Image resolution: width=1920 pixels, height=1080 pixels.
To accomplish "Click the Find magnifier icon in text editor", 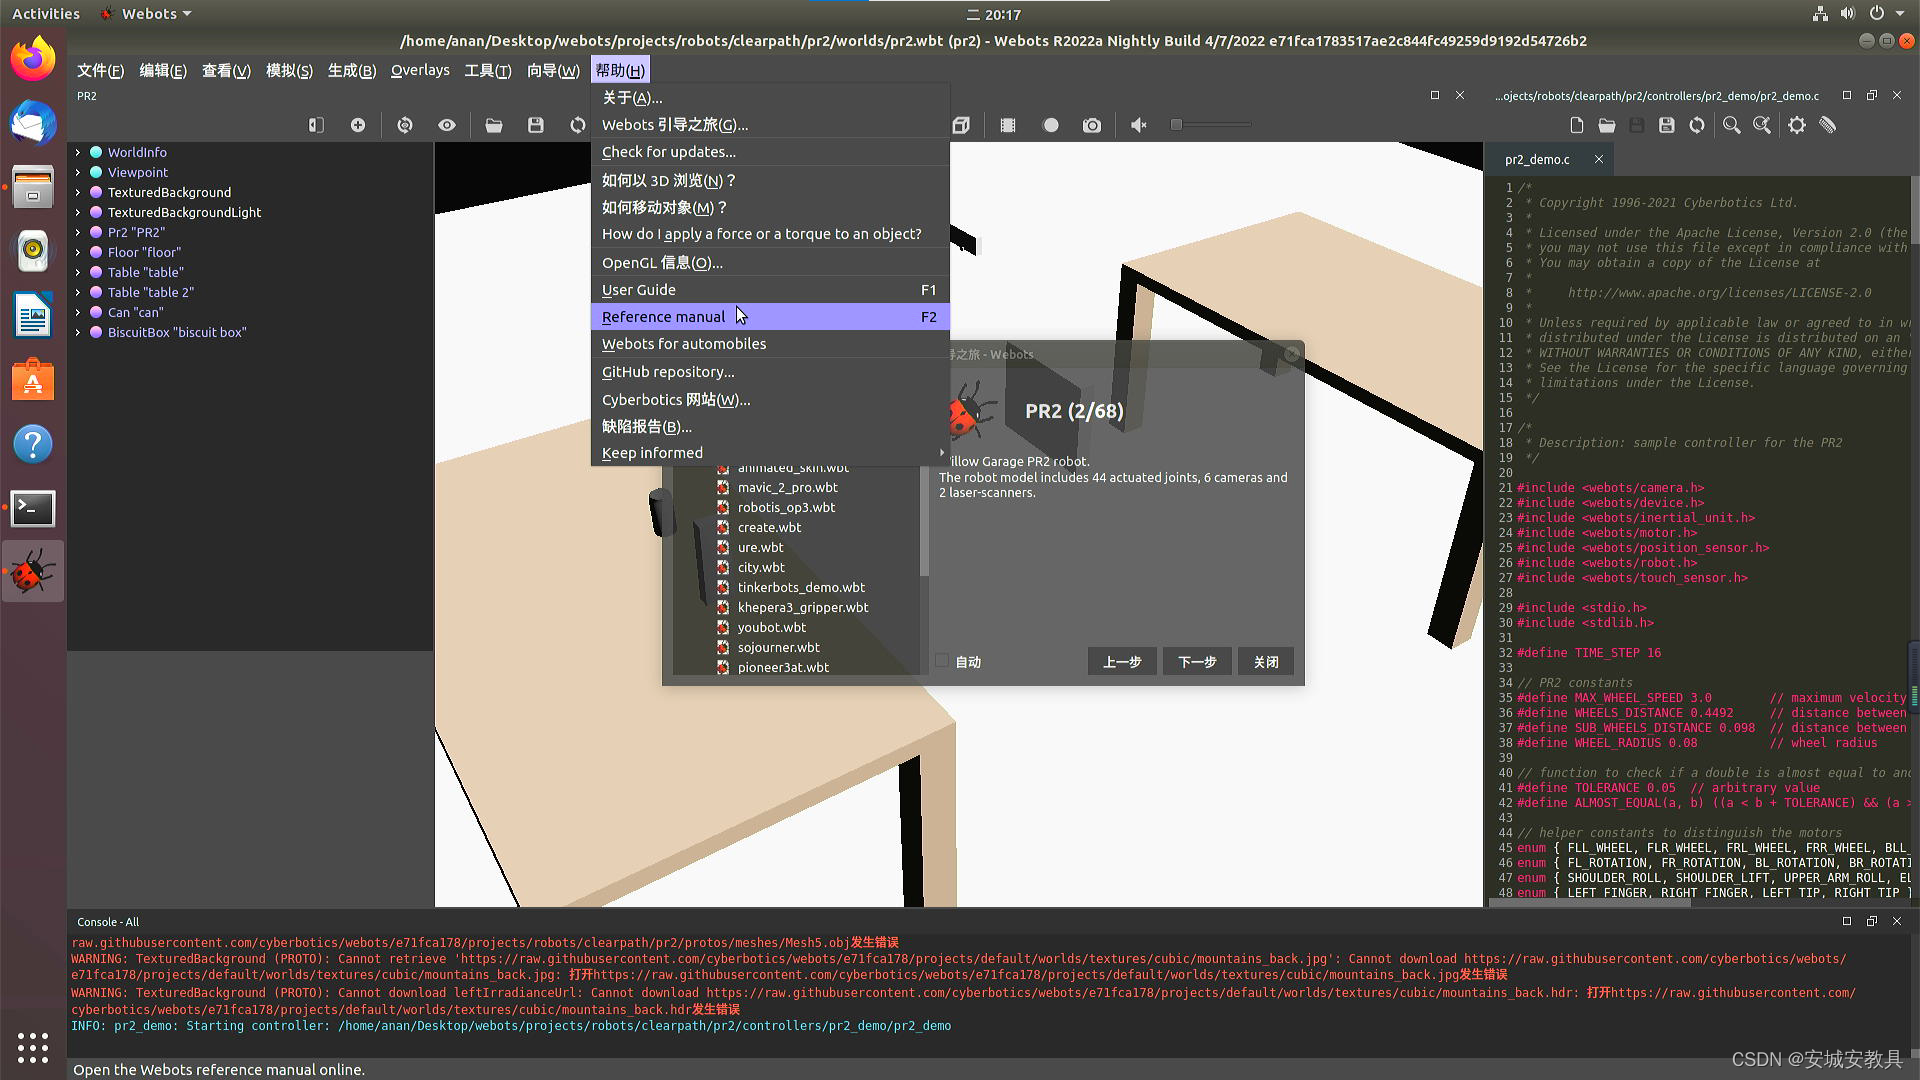I will point(1732,125).
